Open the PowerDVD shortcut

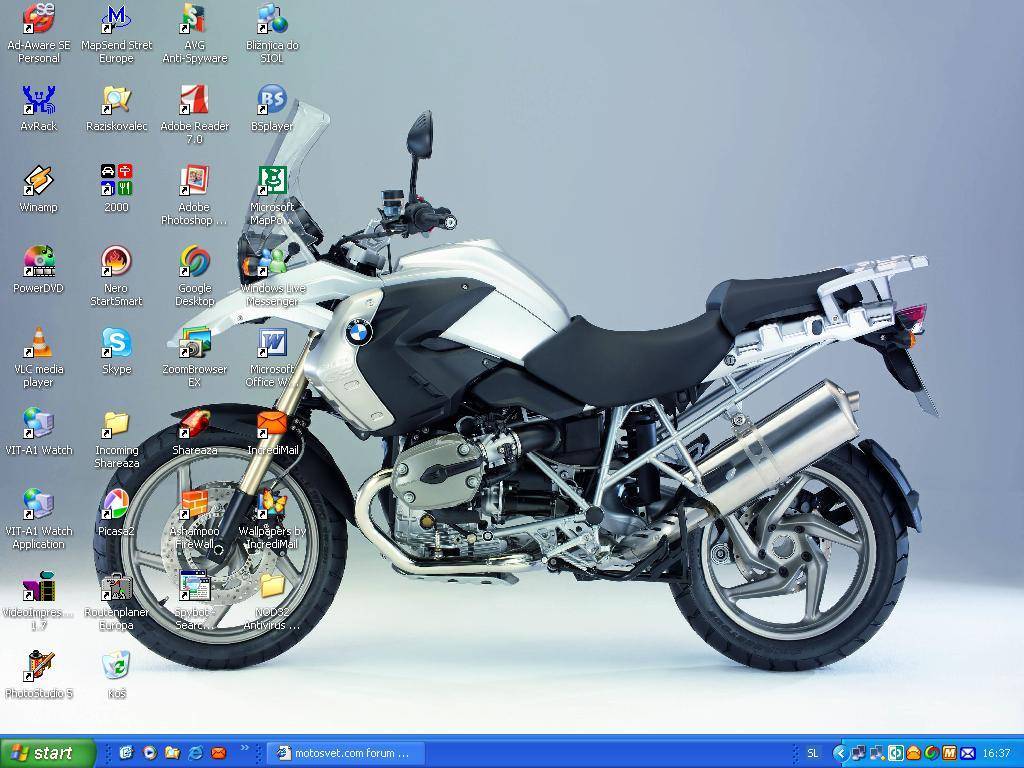pyautogui.click(x=39, y=270)
